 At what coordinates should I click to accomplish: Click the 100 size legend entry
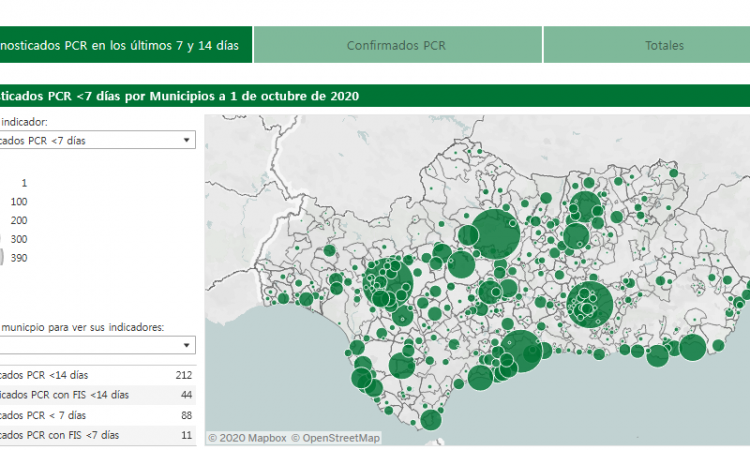tap(20, 201)
